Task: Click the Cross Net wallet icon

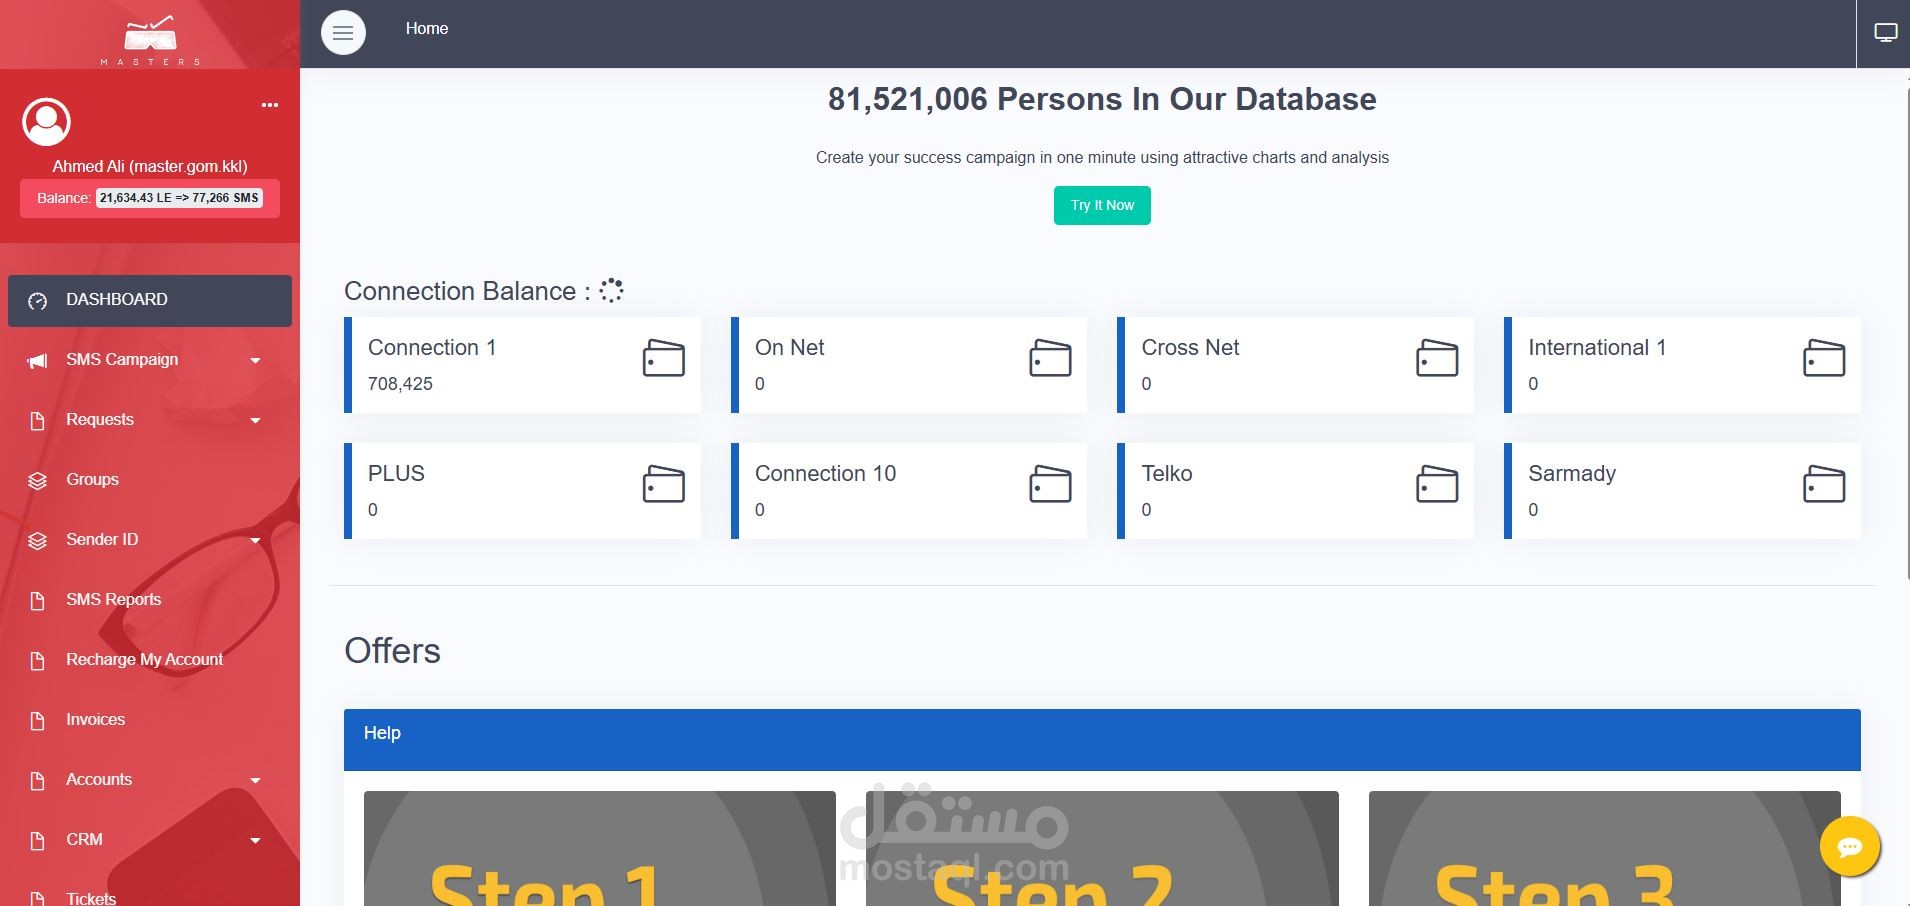Action: click(x=1437, y=358)
